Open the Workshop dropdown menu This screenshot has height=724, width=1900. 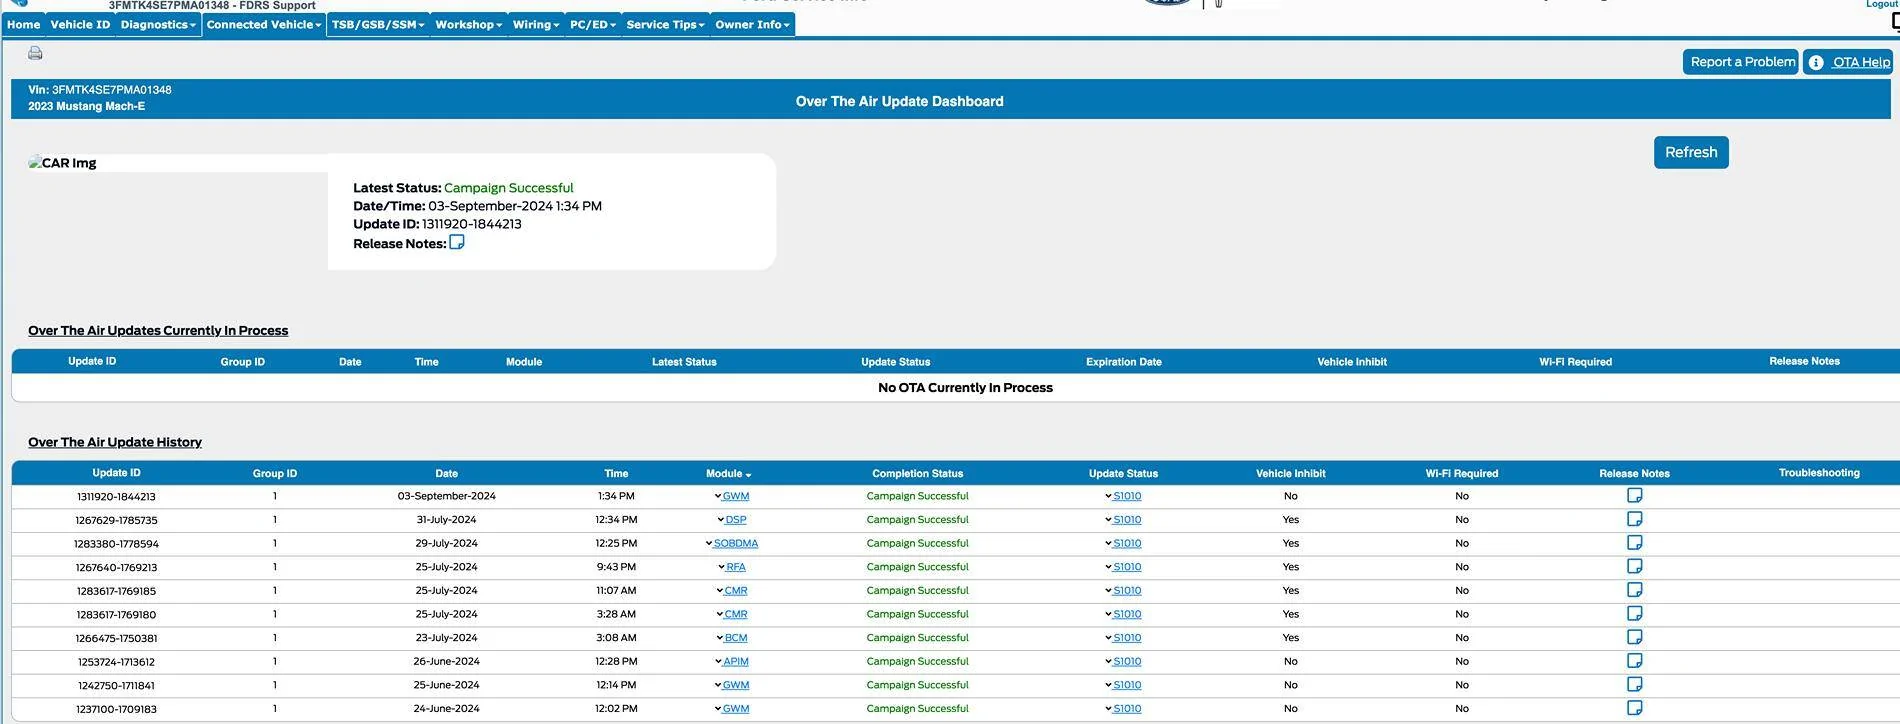pyautogui.click(x=468, y=24)
